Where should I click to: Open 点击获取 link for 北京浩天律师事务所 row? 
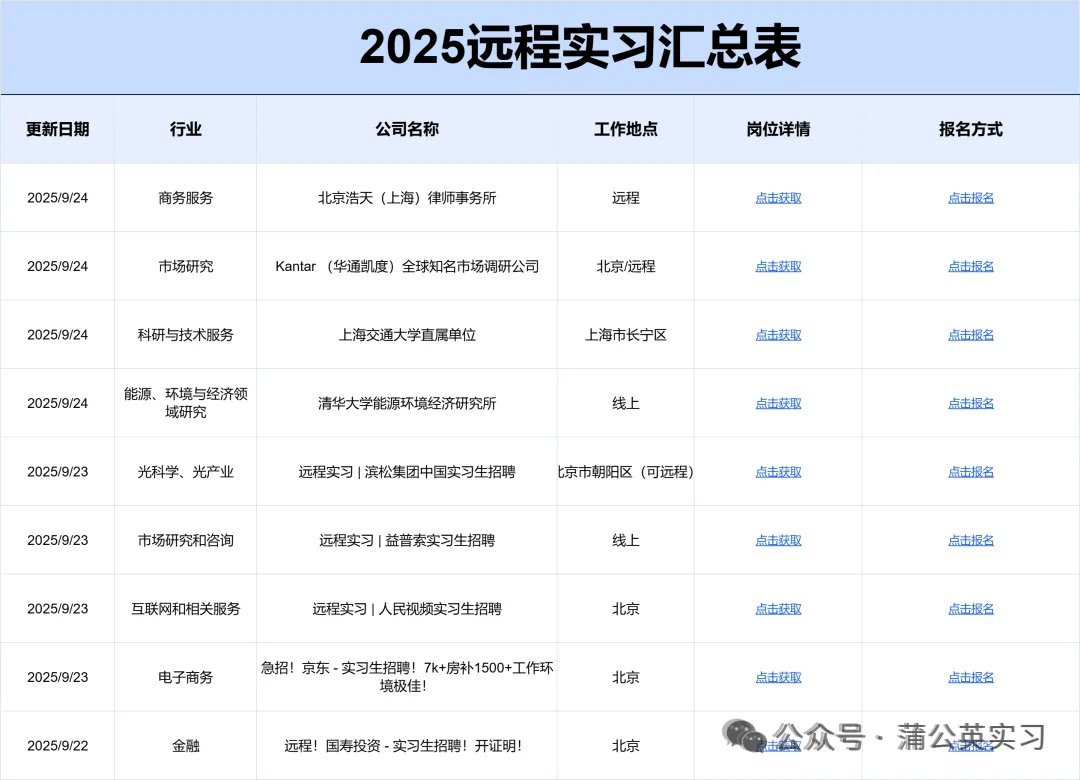tap(778, 198)
